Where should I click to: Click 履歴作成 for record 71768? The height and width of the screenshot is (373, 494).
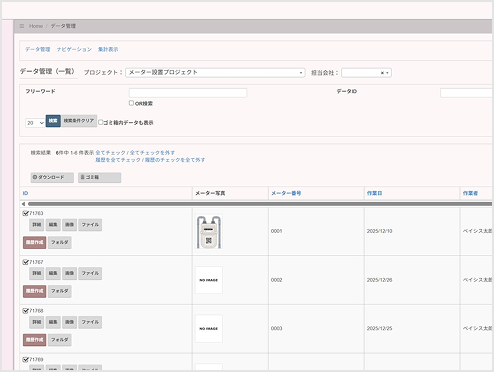click(x=35, y=340)
